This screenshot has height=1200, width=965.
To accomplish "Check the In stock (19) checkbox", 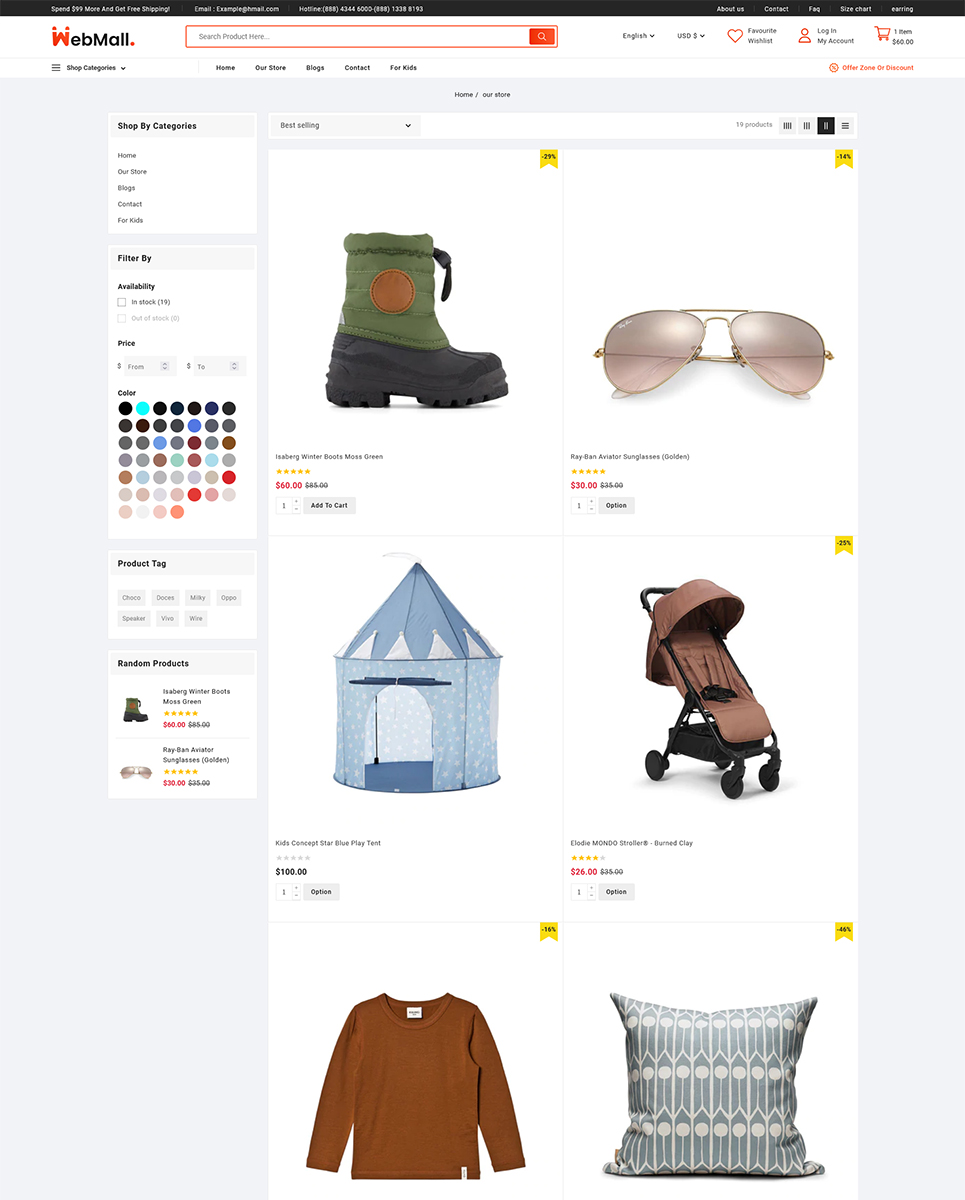I will pyautogui.click(x=122, y=302).
